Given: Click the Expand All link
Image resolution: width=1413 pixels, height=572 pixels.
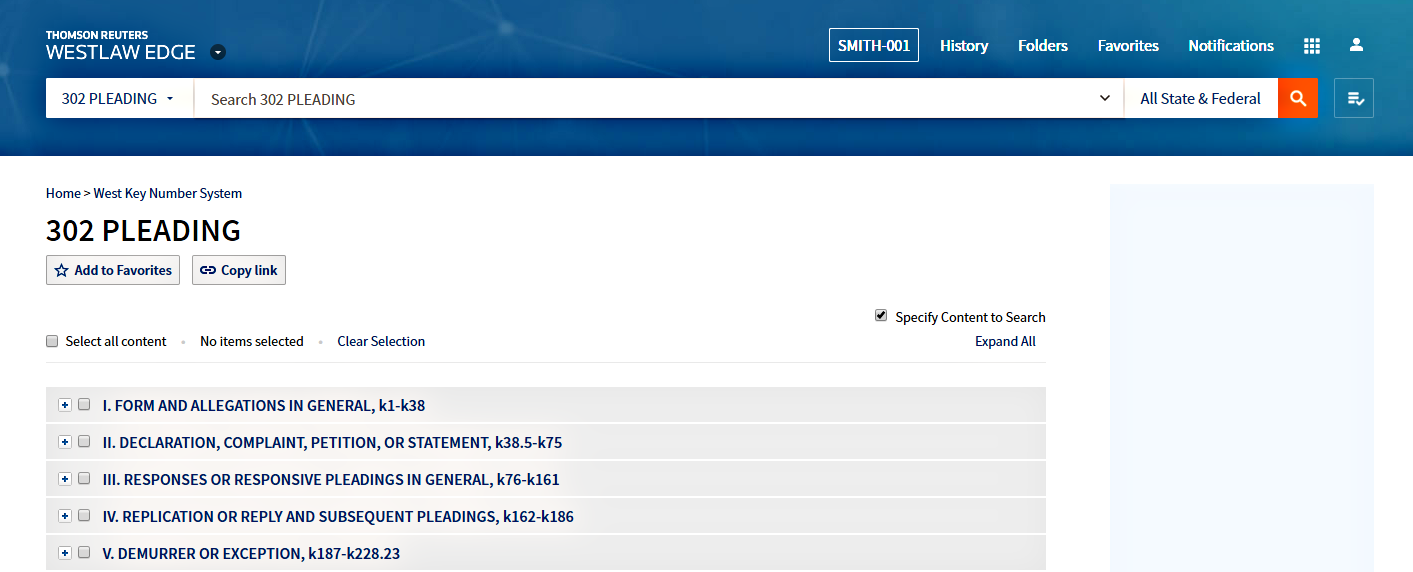Looking at the screenshot, I should coord(1005,342).
